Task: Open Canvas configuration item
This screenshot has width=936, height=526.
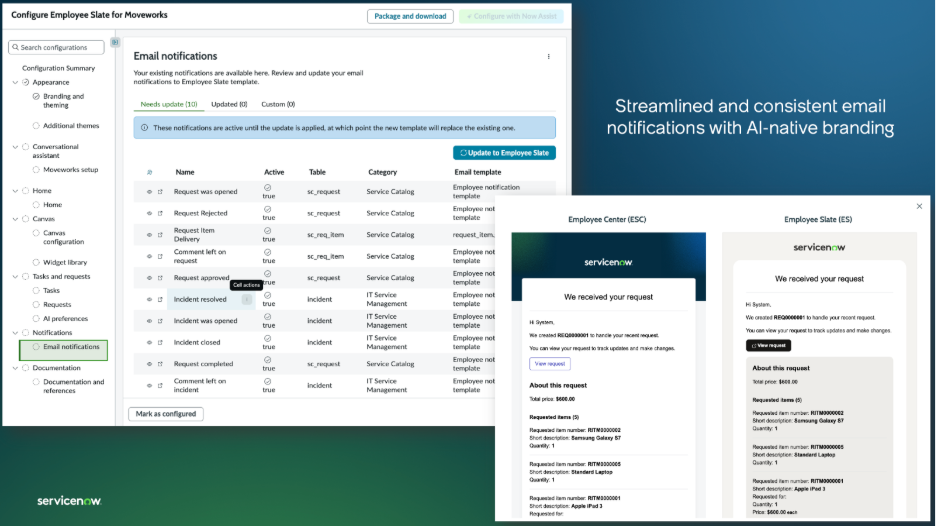Action: [x=63, y=237]
